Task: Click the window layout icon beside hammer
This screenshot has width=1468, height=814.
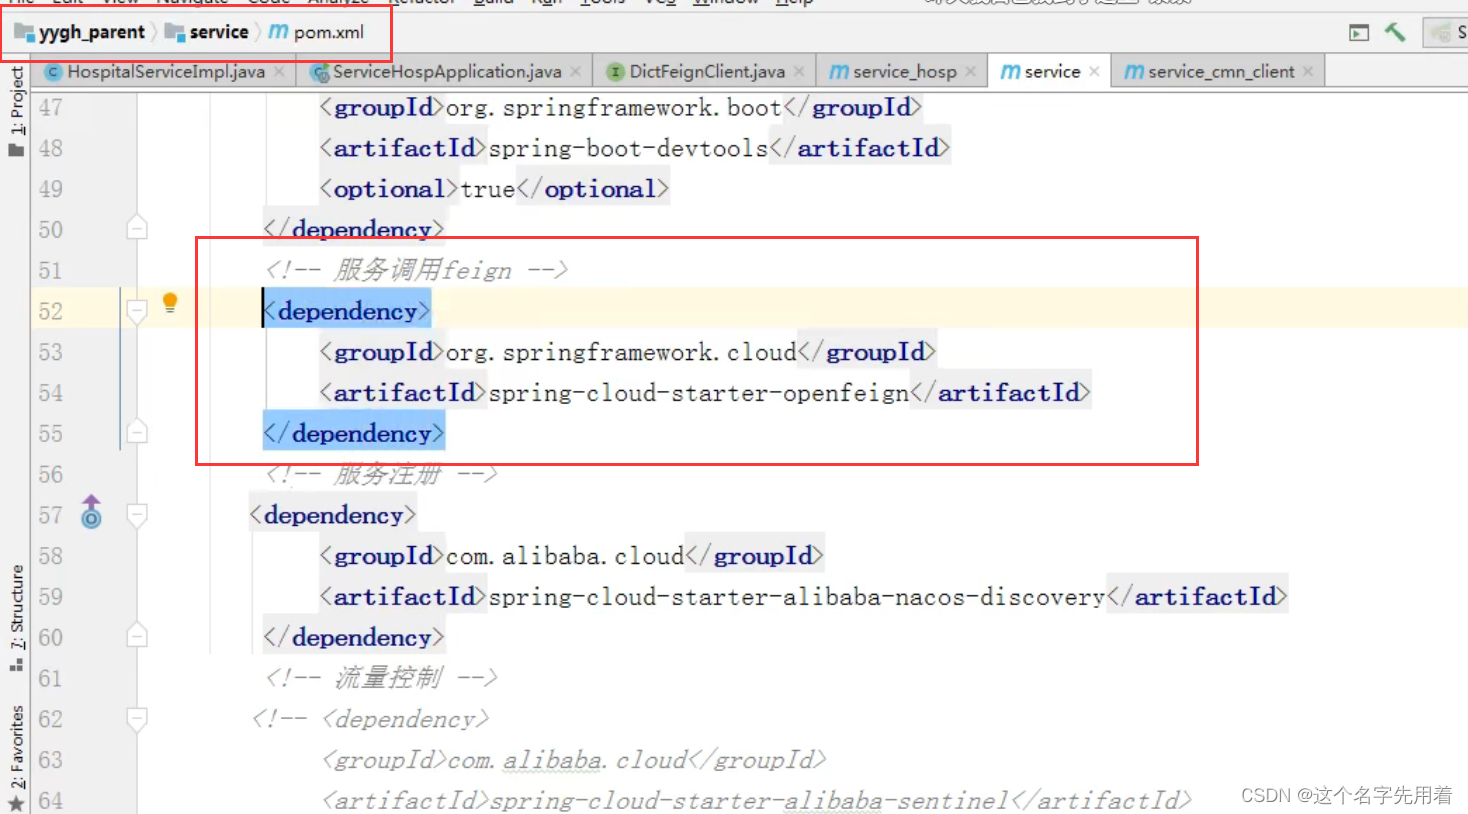Action: point(1359,33)
